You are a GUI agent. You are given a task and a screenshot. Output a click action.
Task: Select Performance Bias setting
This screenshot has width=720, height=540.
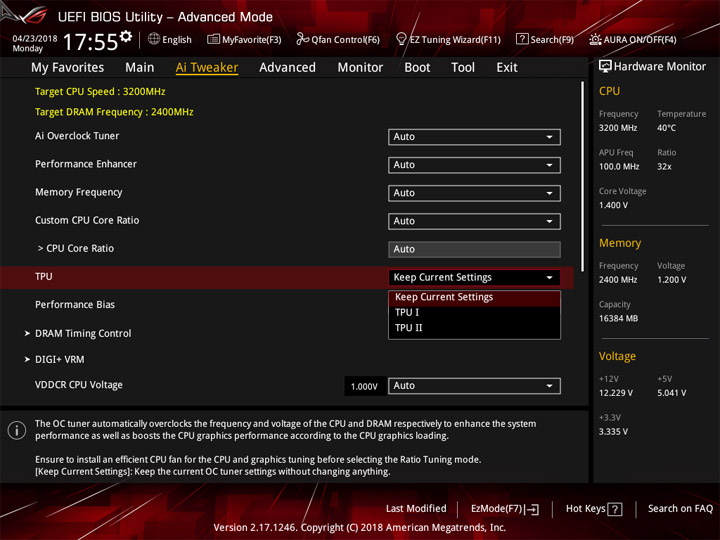[x=75, y=304]
